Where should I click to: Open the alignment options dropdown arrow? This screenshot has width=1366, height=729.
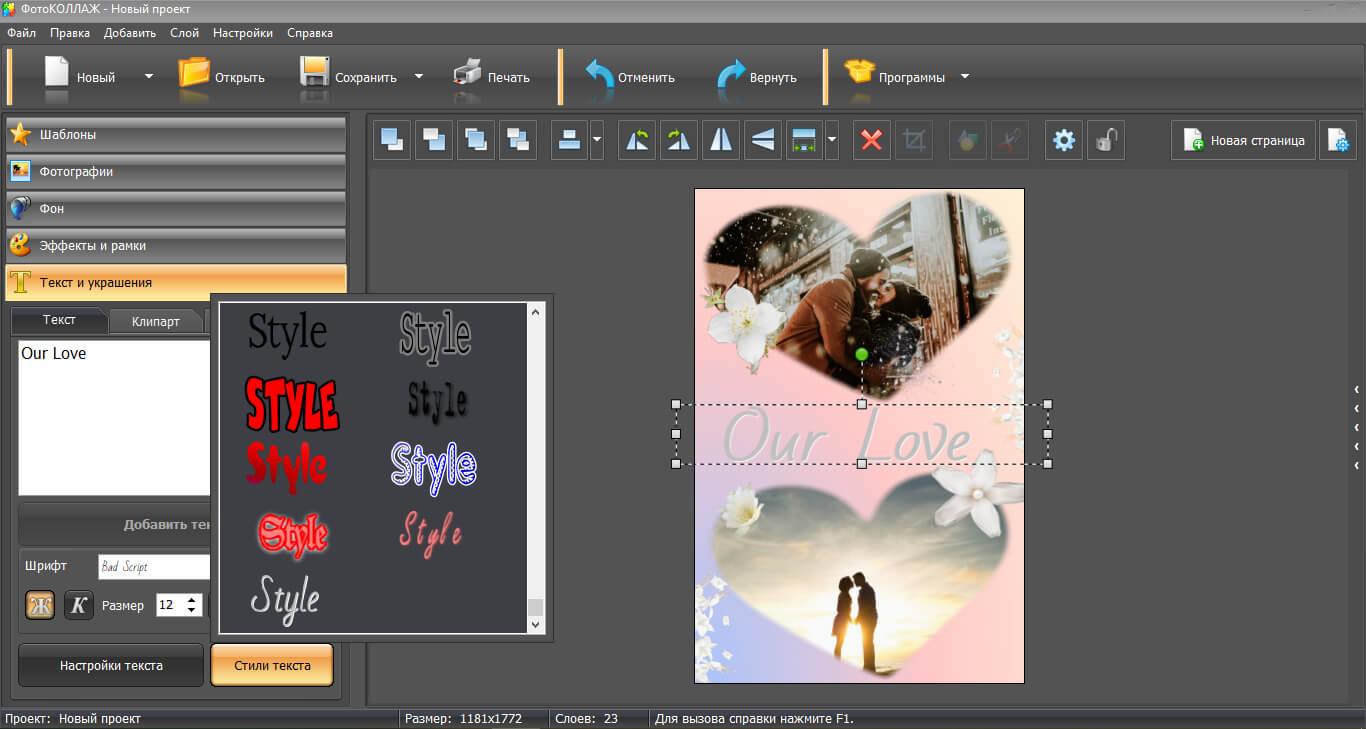pos(597,140)
